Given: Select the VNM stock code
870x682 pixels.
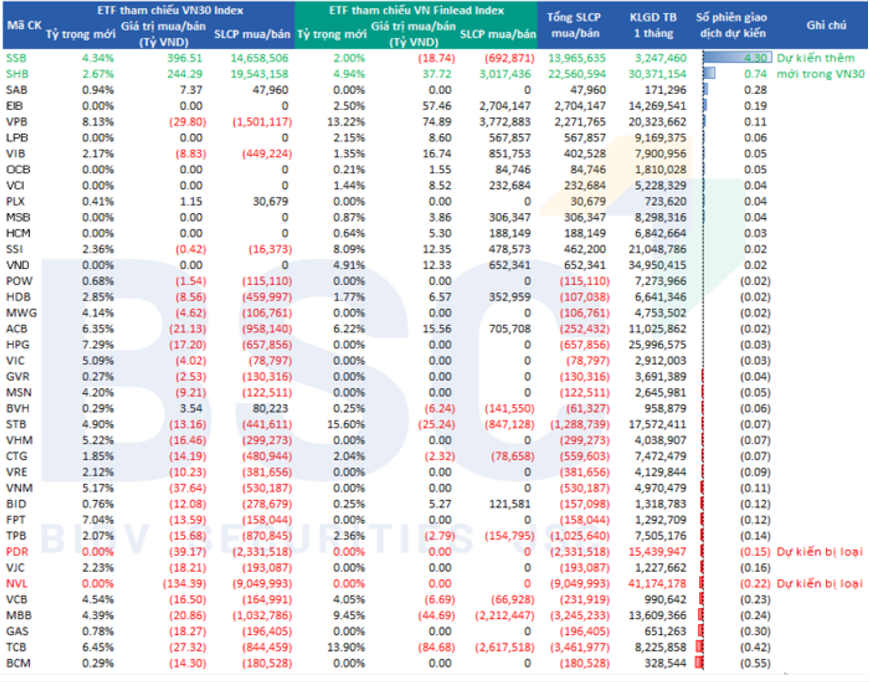Looking at the screenshot, I should click(x=19, y=488).
